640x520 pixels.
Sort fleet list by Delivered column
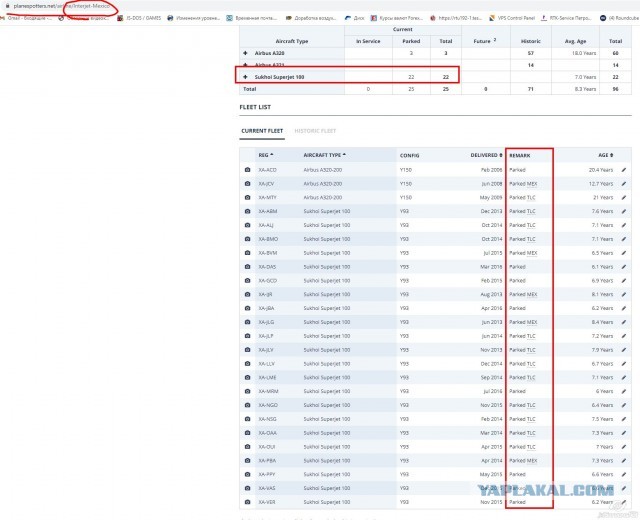pyautogui.click(x=487, y=155)
